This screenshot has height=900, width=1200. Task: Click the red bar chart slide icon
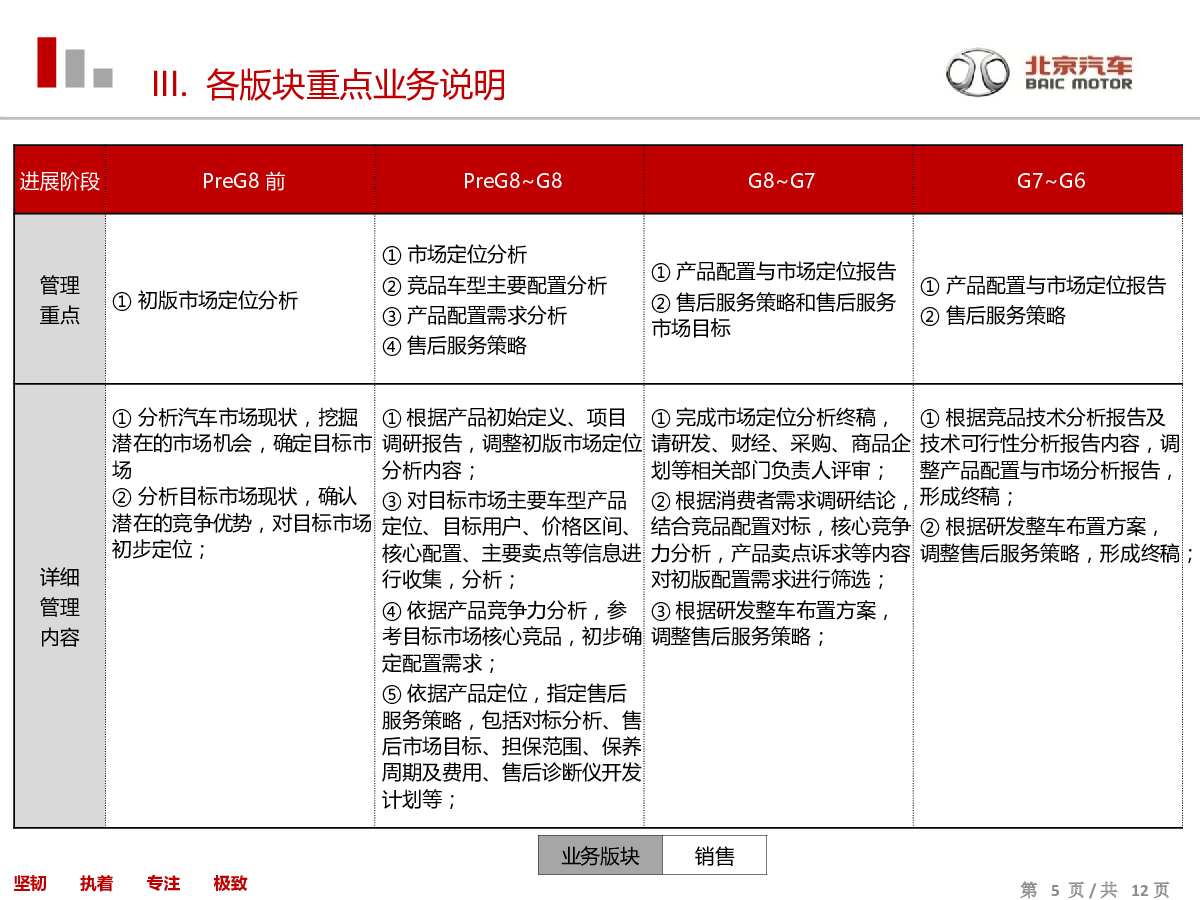point(74,63)
